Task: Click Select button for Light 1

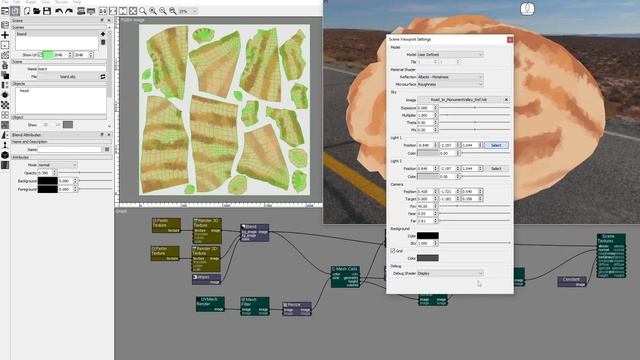Action: click(x=496, y=145)
